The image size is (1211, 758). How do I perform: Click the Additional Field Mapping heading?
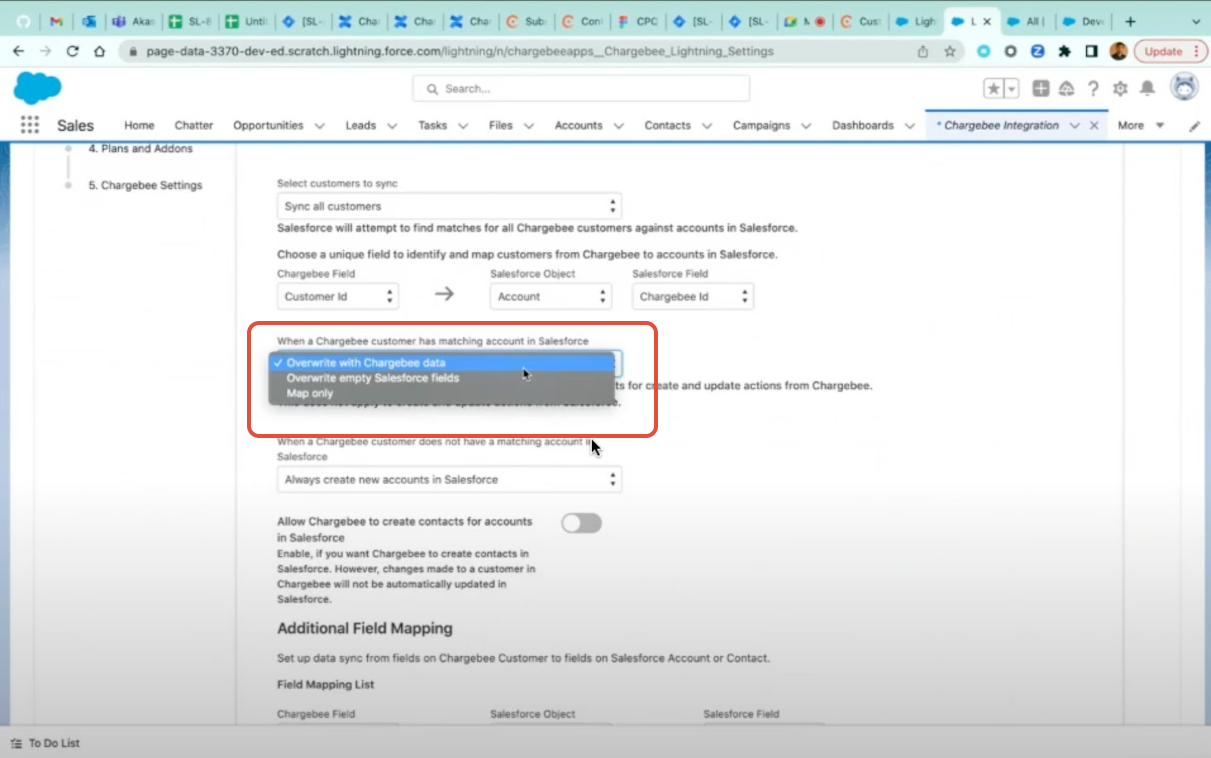(365, 629)
